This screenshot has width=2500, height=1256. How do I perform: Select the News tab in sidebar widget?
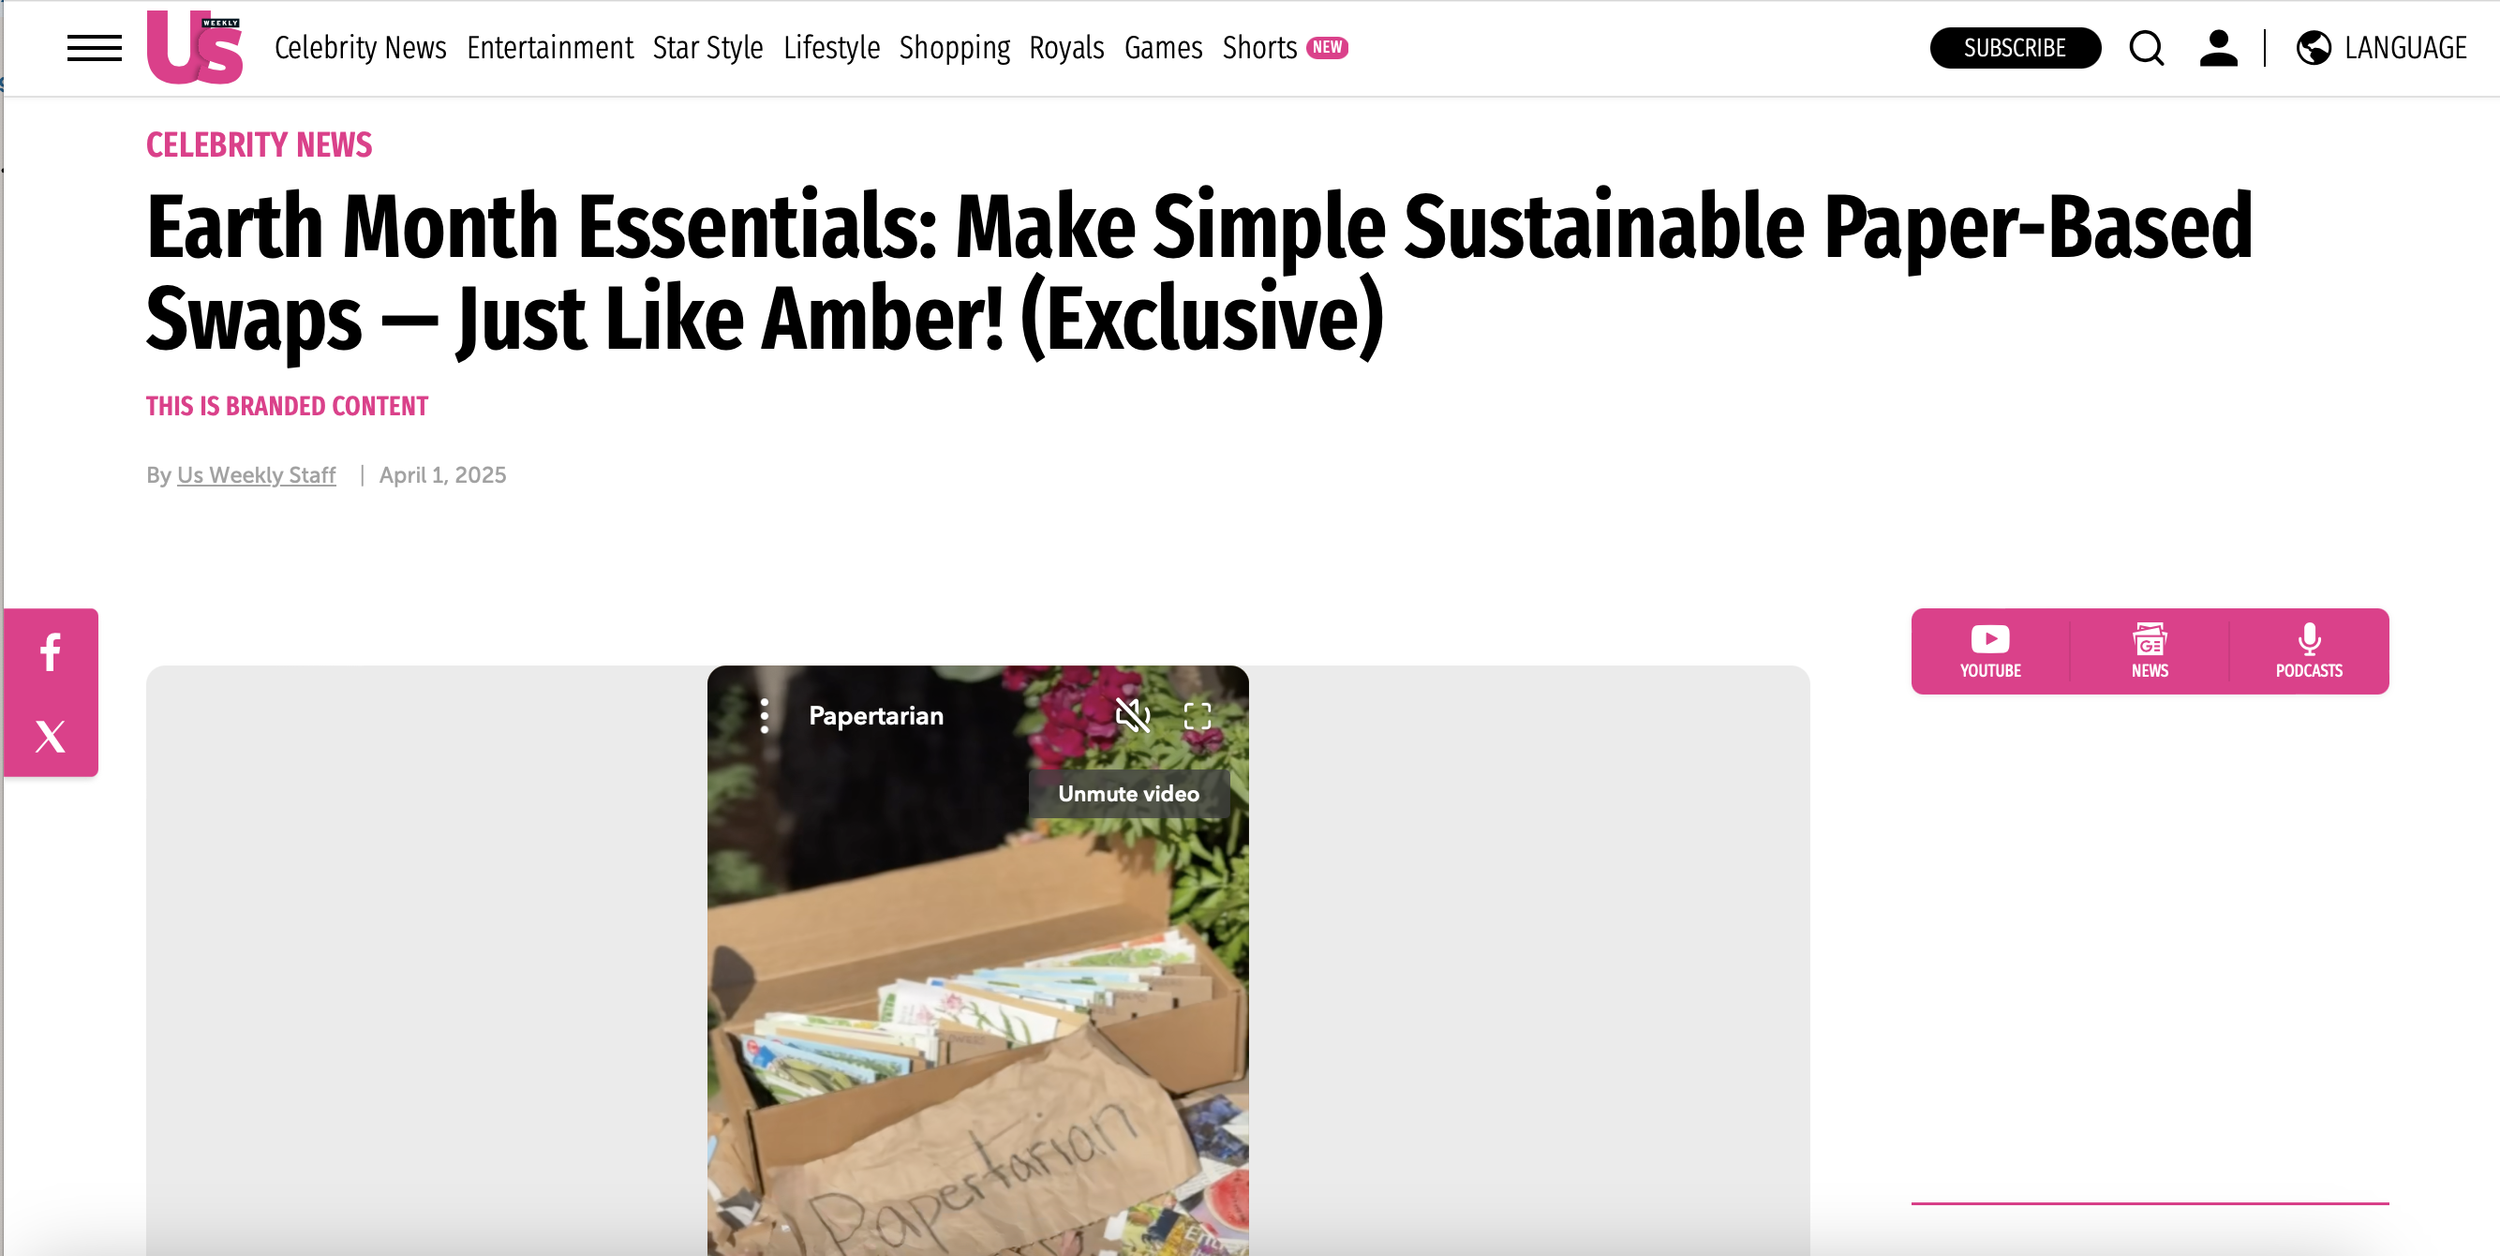[x=2150, y=651]
